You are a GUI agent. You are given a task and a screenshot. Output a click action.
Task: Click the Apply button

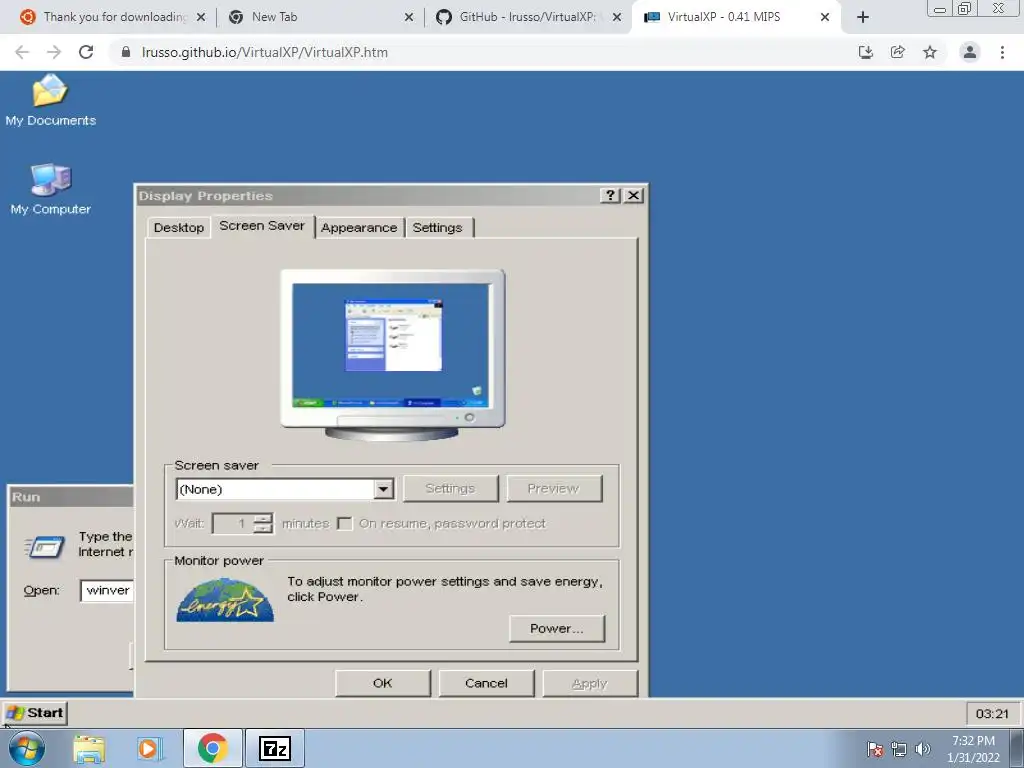590,683
